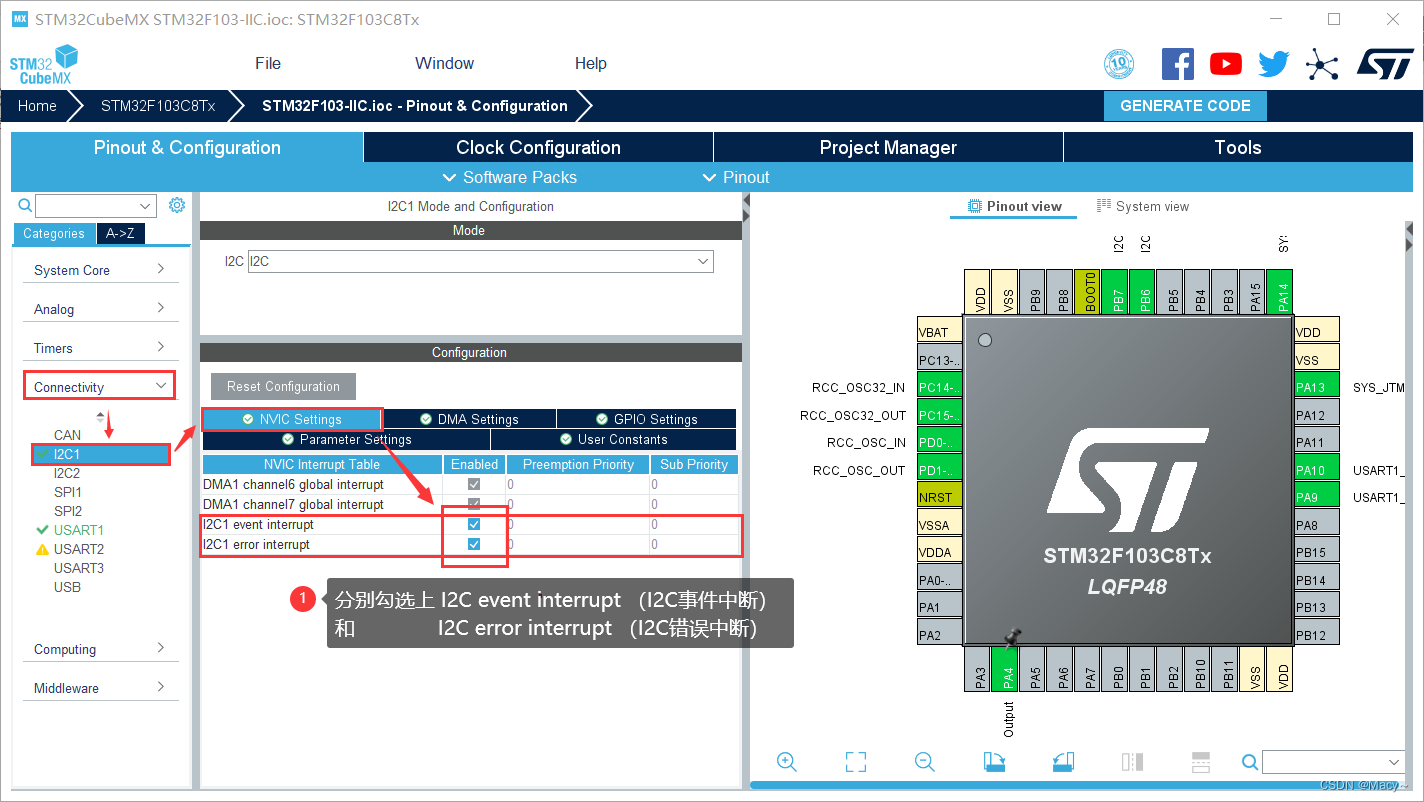Click the ST logo icon
1424x802 pixels.
click(x=1385, y=63)
